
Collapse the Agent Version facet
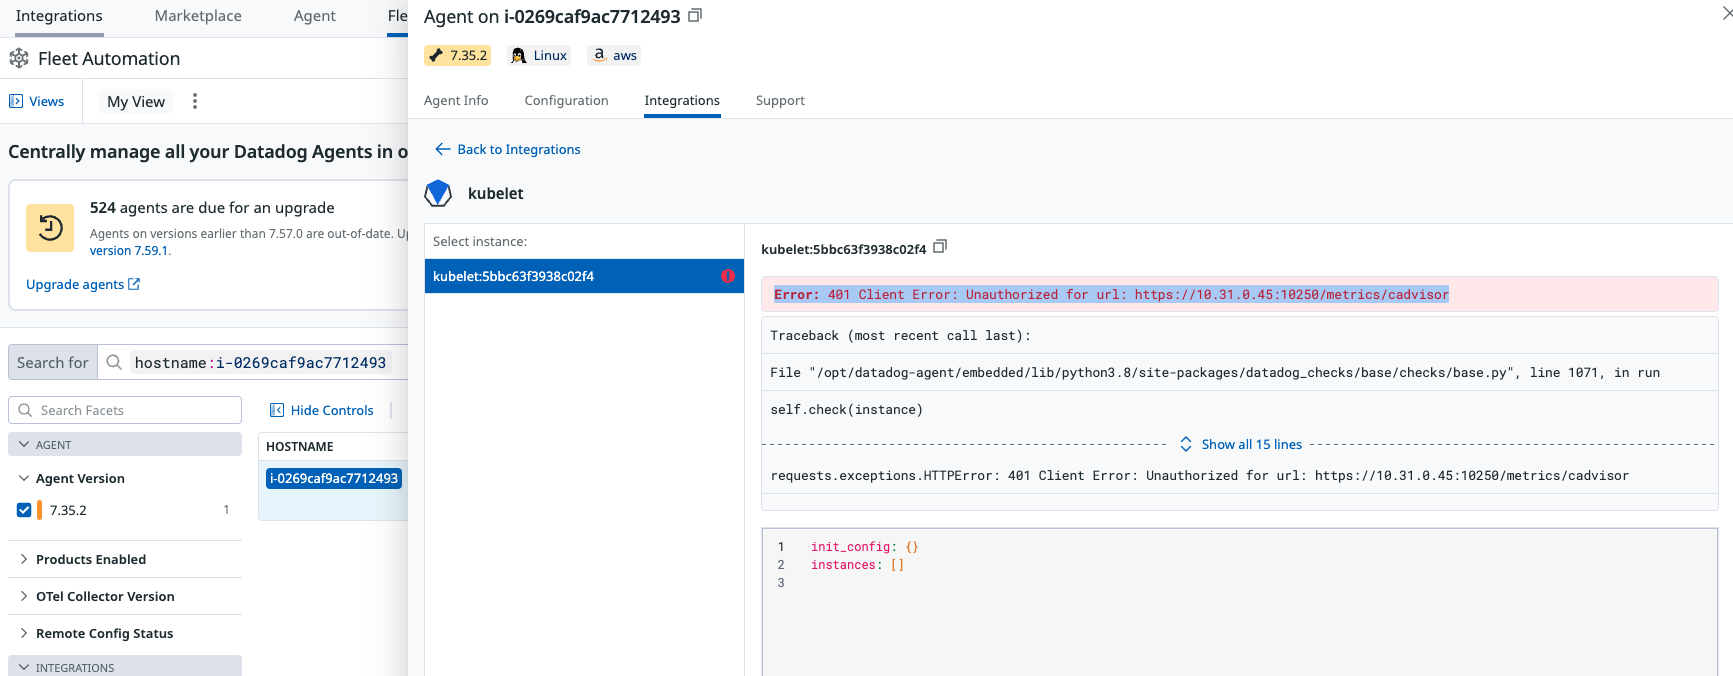pyautogui.click(x=24, y=478)
